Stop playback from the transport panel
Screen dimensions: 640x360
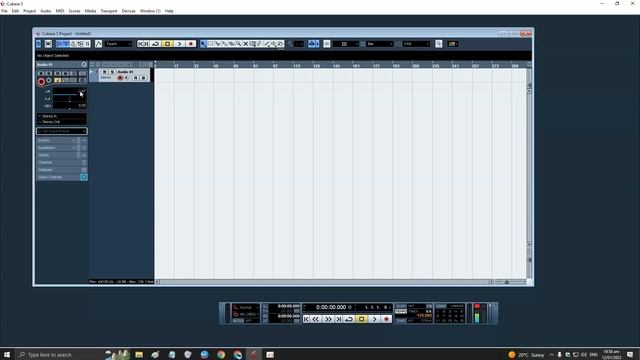coord(362,319)
